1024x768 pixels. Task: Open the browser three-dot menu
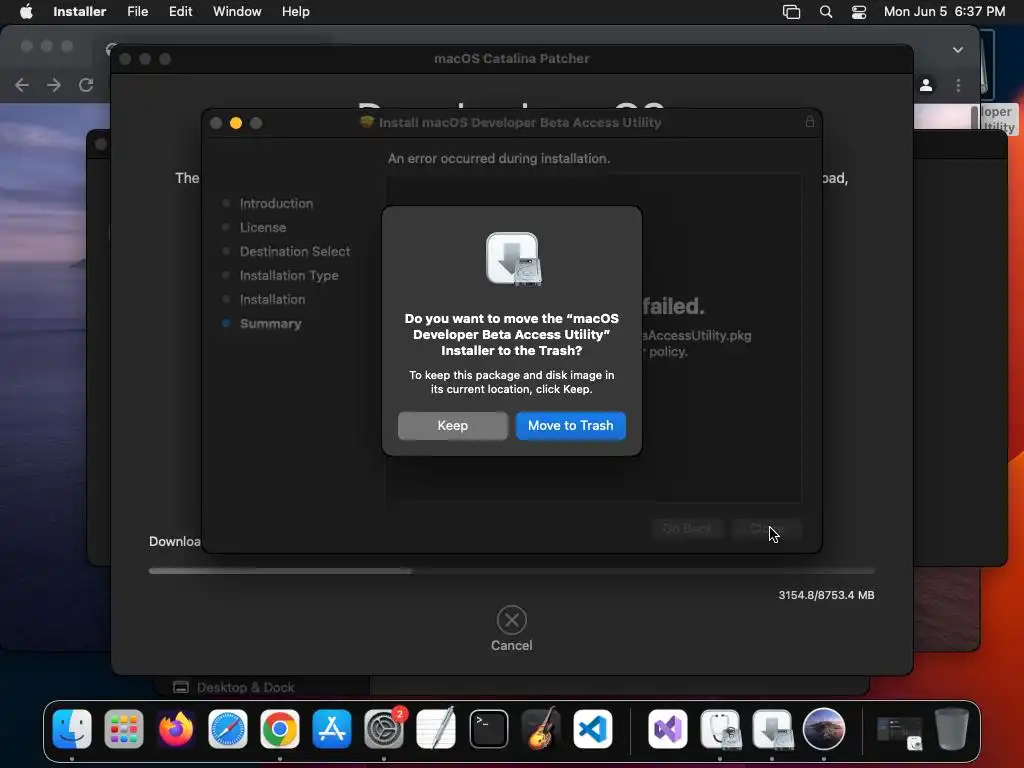click(x=958, y=86)
